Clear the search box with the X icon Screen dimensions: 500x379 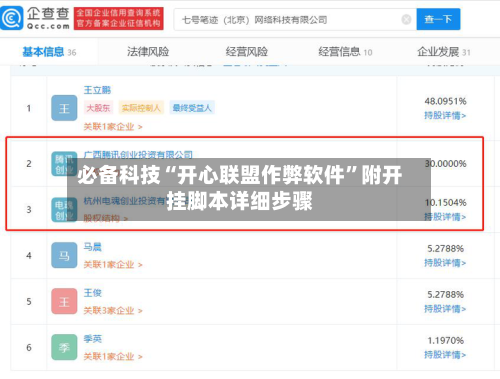[406, 20]
